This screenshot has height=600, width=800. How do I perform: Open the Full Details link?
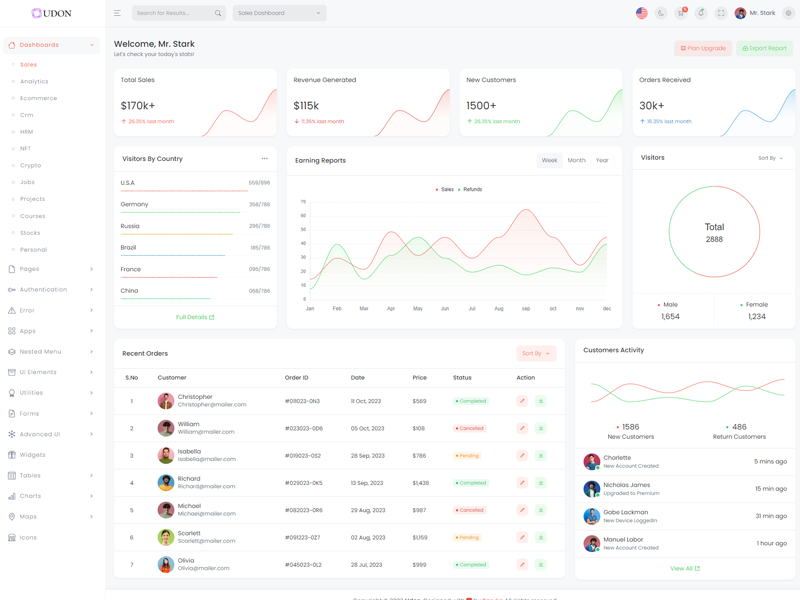point(195,317)
